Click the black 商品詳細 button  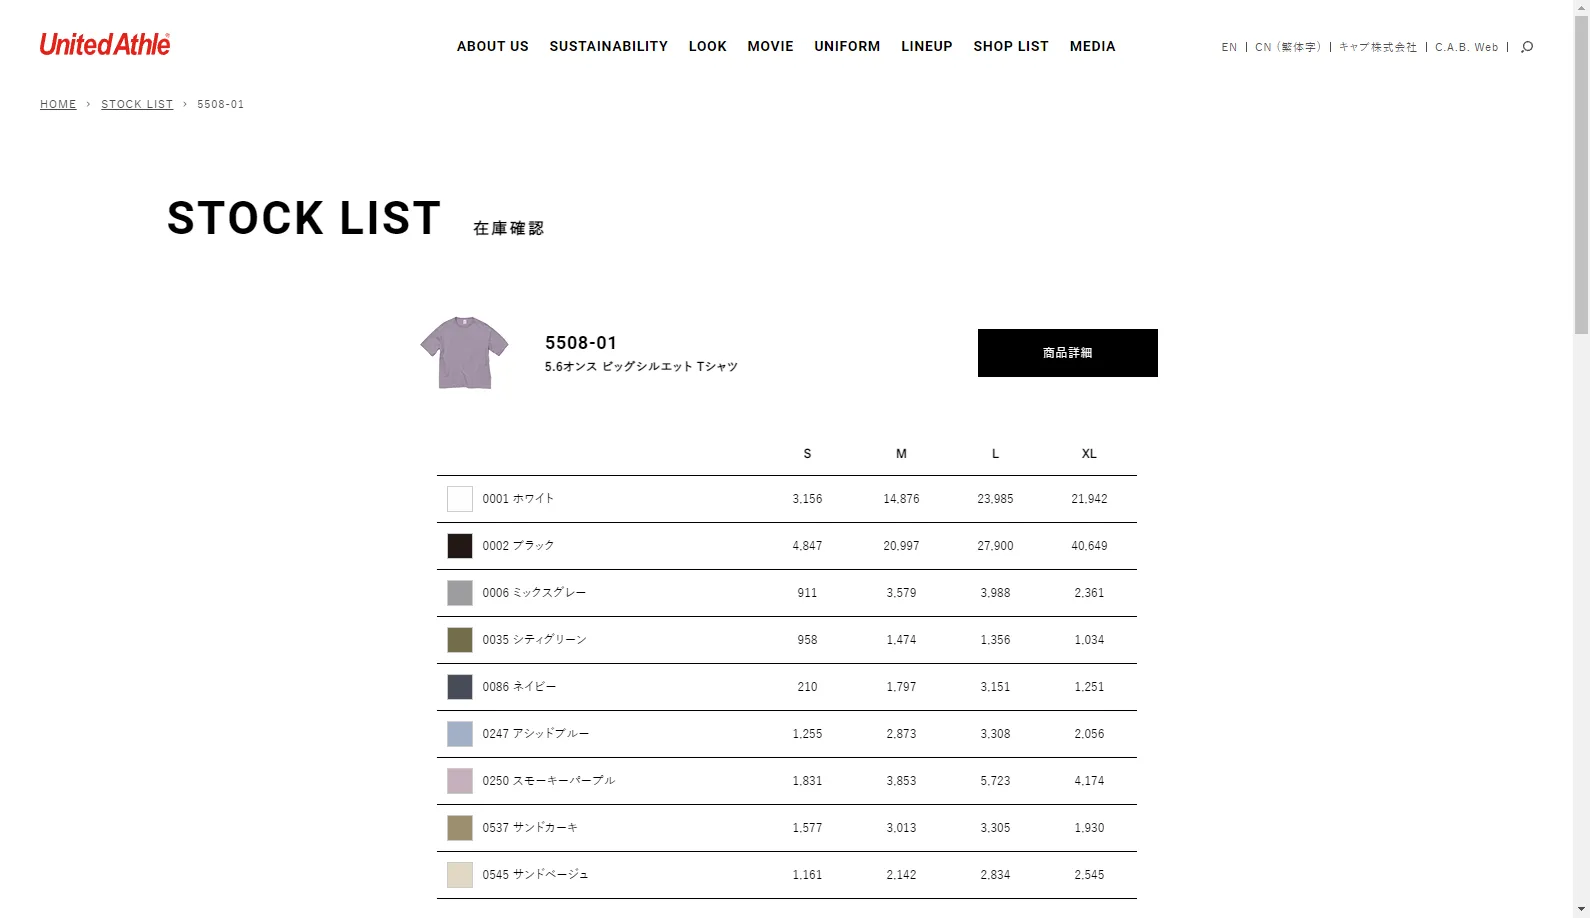[x=1068, y=353]
